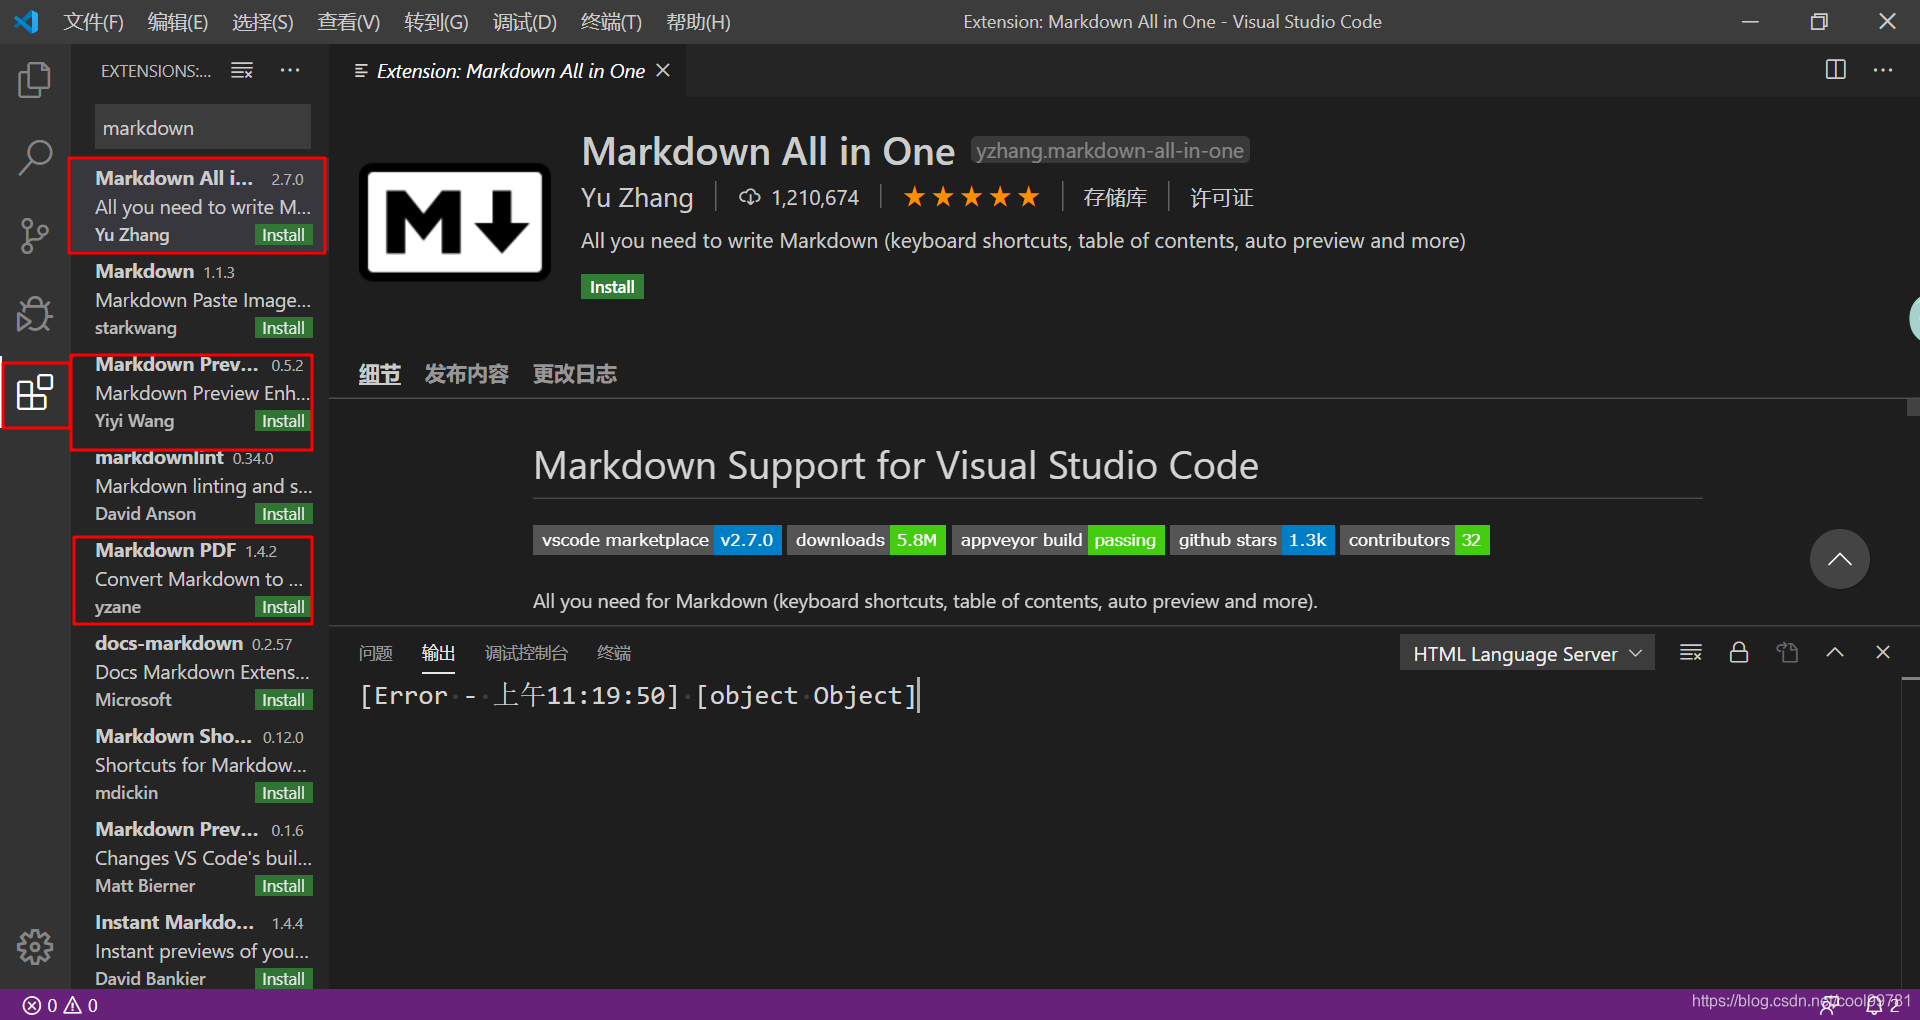Open the 转到(G) menu
1920x1020 pixels.
coord(436,22)
